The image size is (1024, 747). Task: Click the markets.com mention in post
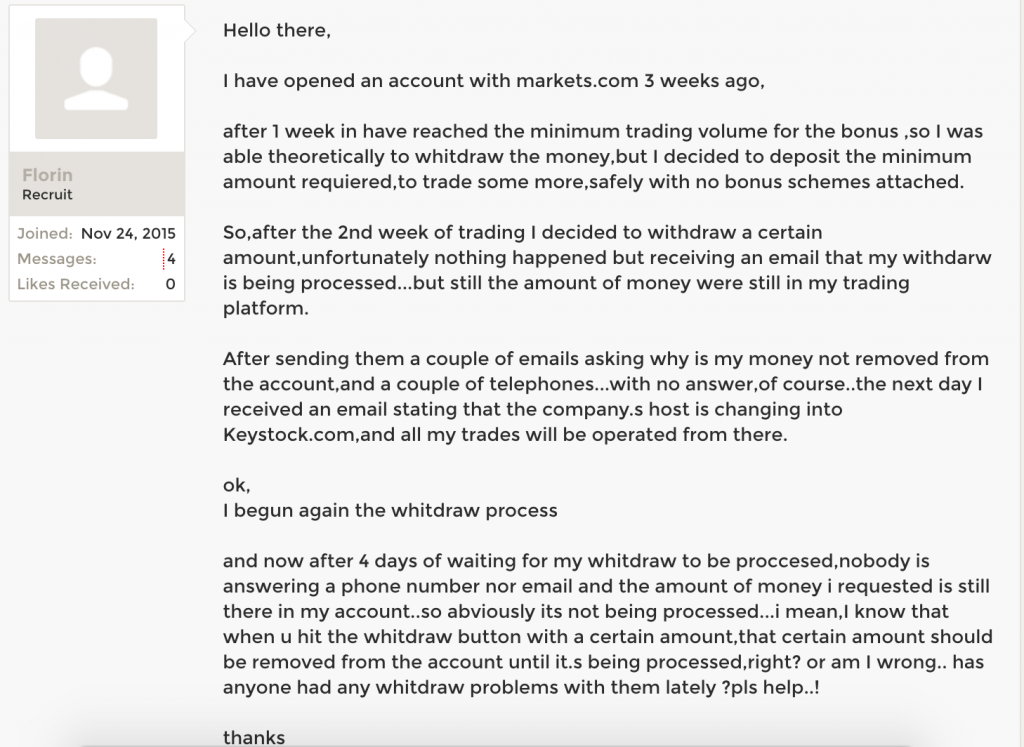[x=577, y=80]
